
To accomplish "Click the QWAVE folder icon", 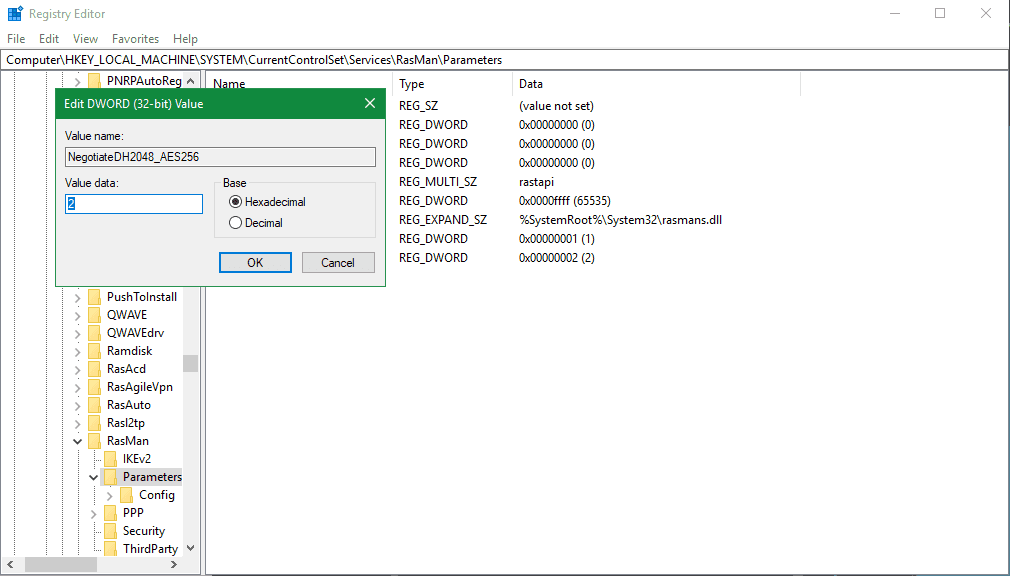I will coord(94,315).
